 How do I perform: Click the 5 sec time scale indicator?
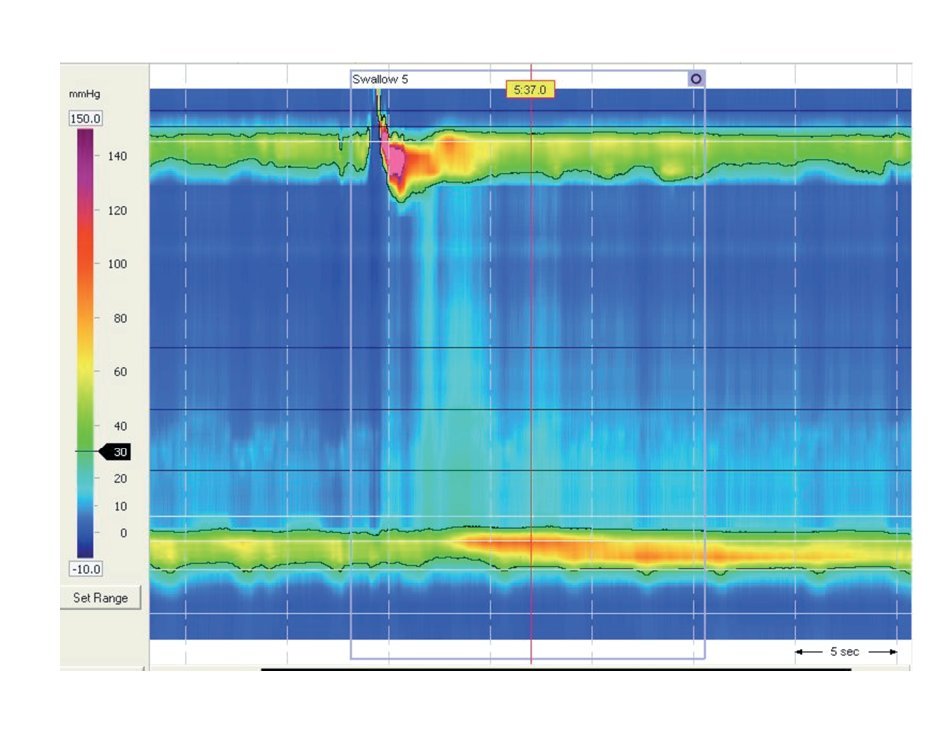(x=847, y=651)
